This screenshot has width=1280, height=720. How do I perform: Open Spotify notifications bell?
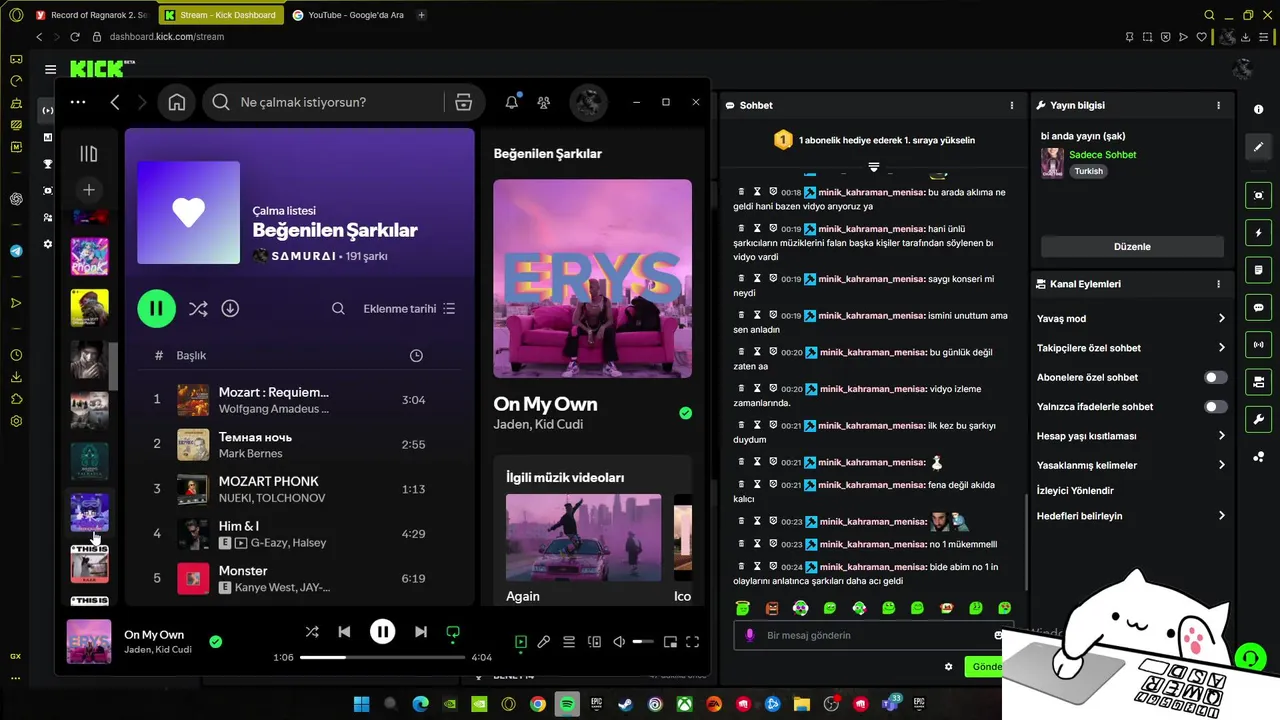pos(512,102)
